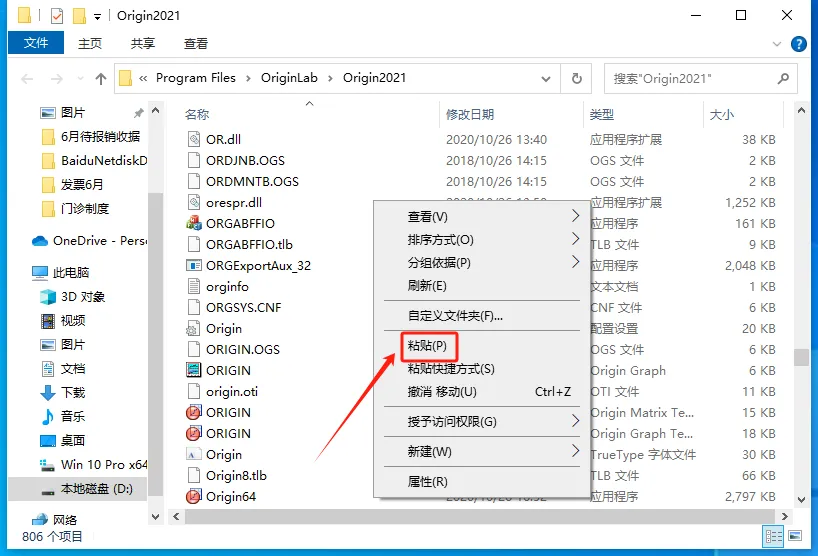Click Program Files in the address breadcrumb
Image resolution: width=818 pixels, height=556 pixels.
(196, 78)
